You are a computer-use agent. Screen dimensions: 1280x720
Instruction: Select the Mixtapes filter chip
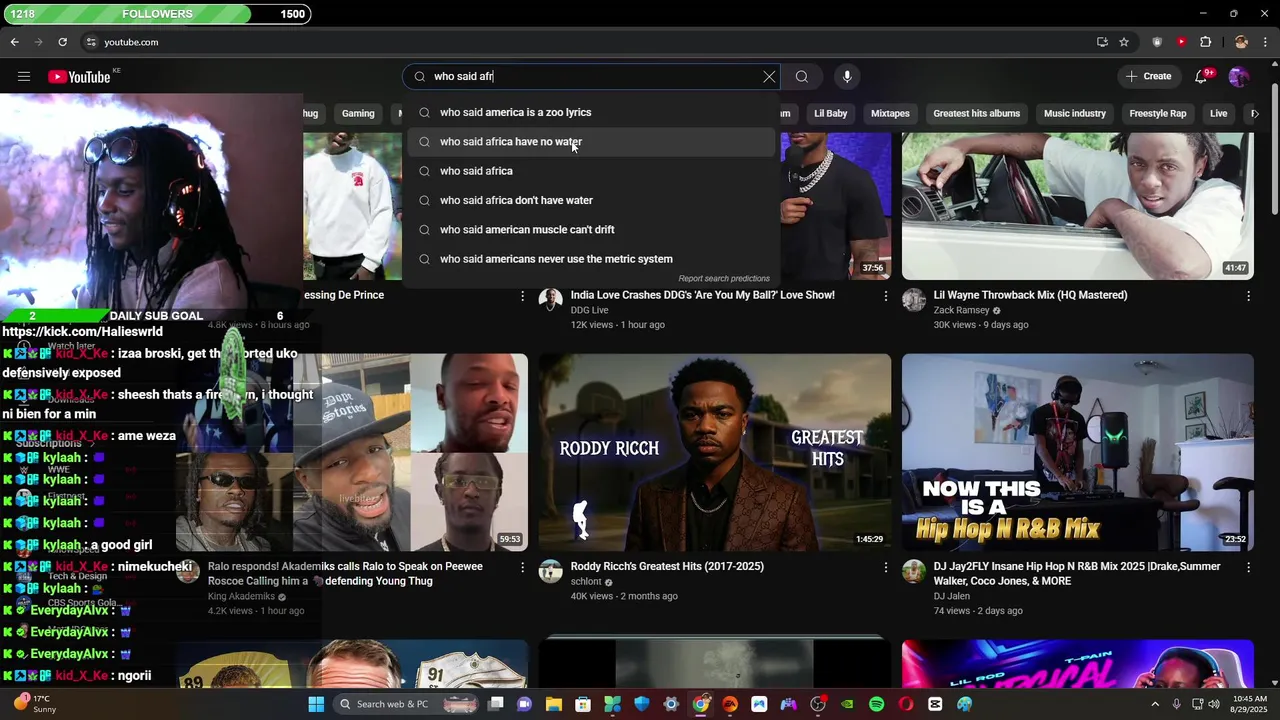pyautogui.click(x=890, y=113)
